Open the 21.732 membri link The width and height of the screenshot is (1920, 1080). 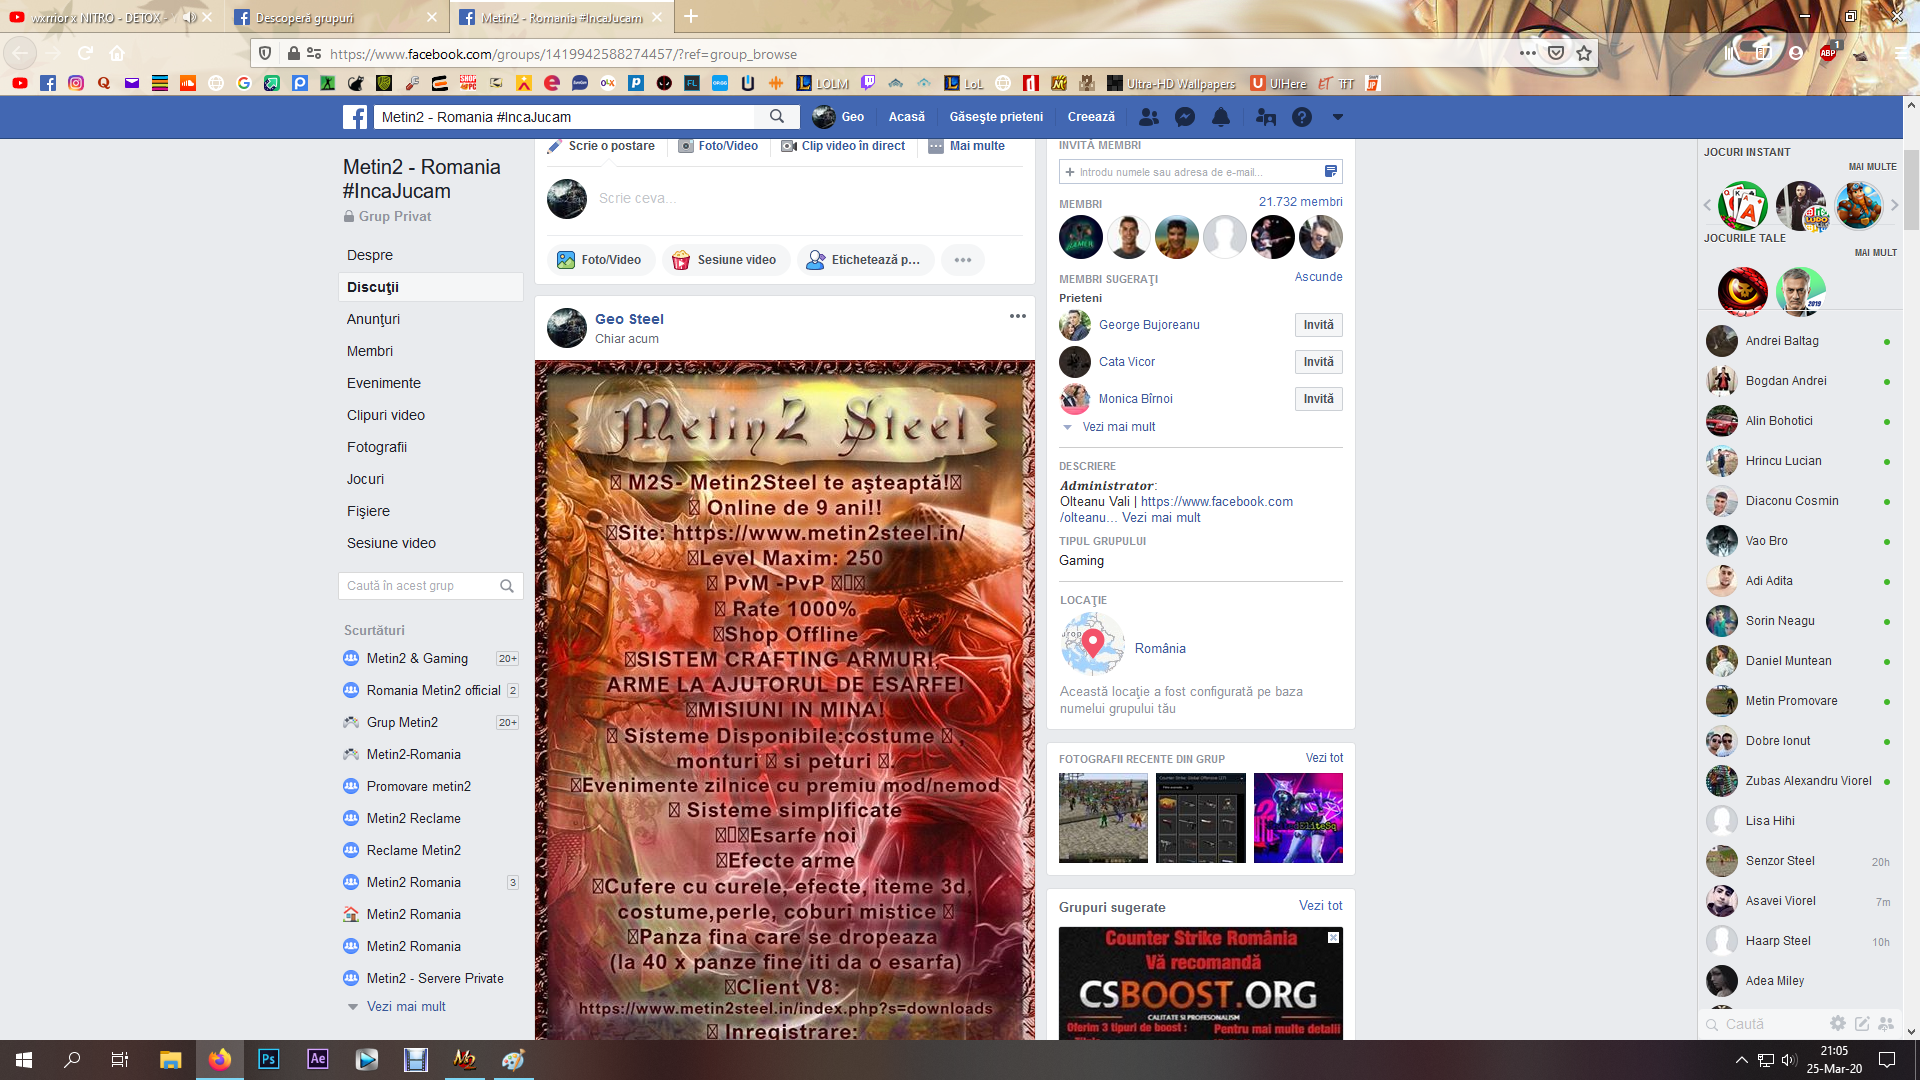tap(1300, 202)
